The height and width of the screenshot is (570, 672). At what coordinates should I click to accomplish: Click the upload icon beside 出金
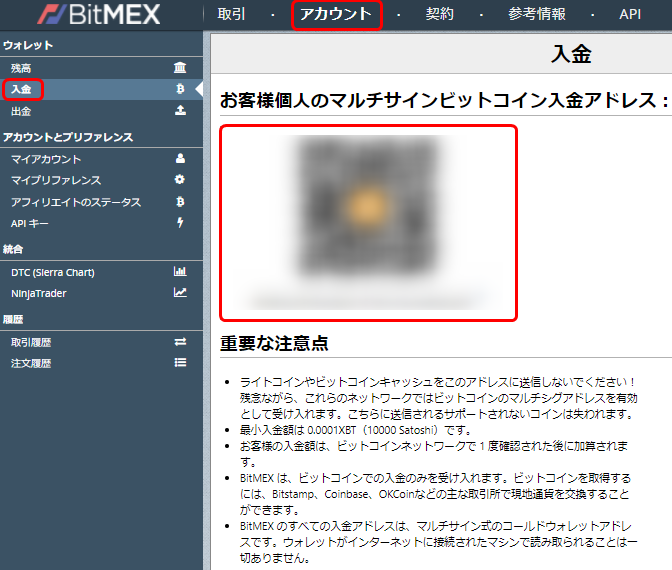[x=180, y=110]
